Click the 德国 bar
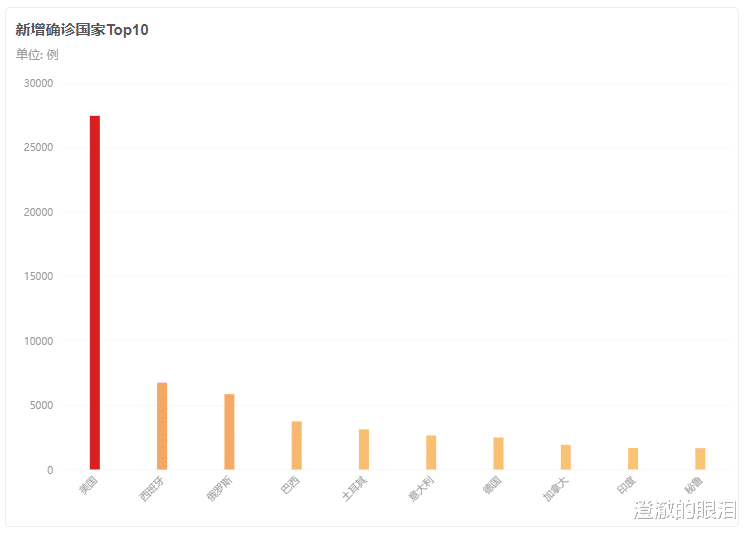 coord(498,453)
